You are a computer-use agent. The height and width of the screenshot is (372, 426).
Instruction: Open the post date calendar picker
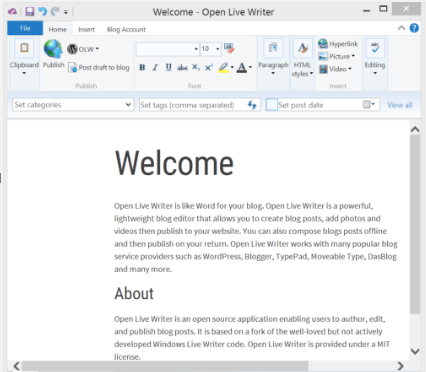369,105
